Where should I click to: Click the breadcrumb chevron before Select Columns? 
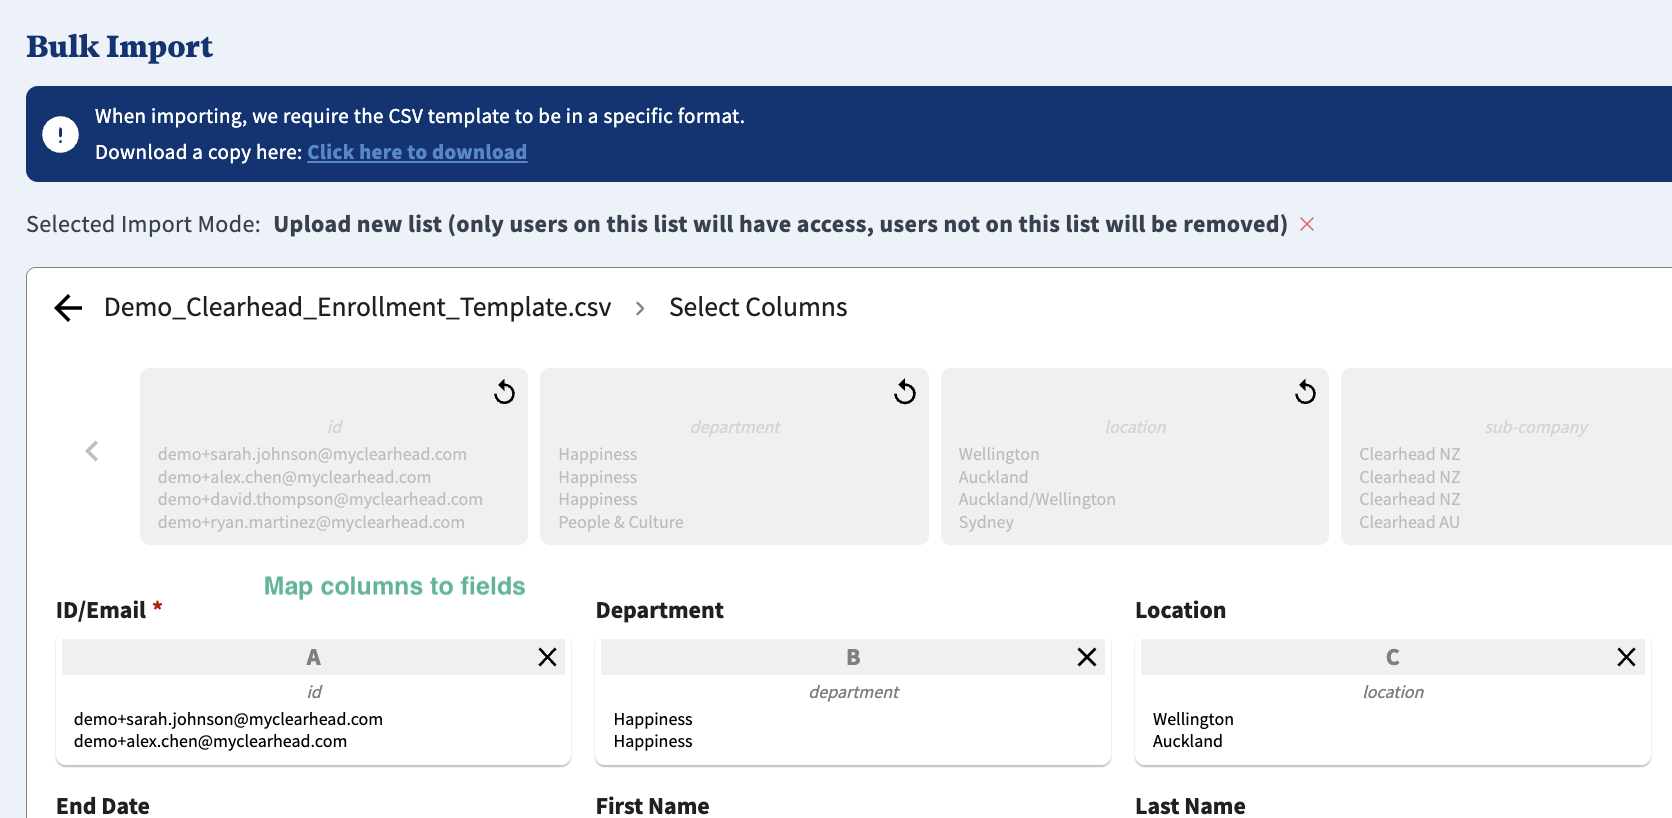click(x=640, y=308)
